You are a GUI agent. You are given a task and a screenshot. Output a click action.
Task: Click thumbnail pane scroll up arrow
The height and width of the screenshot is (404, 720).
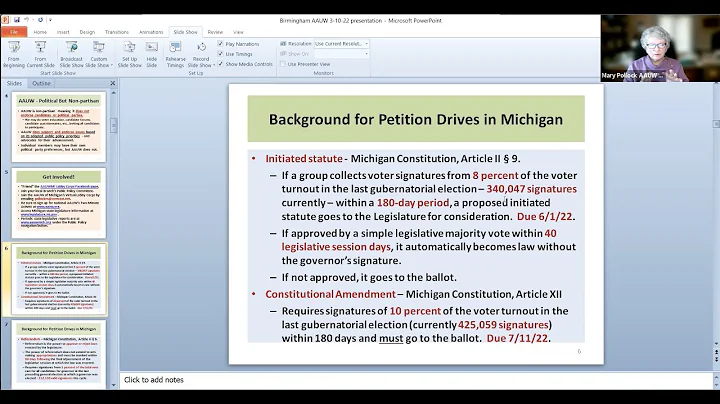[x=113, y=93]
